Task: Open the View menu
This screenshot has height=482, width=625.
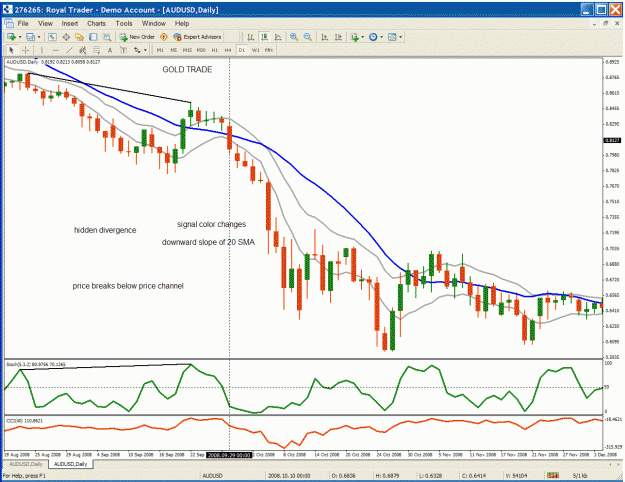Action: coord(45,24)
